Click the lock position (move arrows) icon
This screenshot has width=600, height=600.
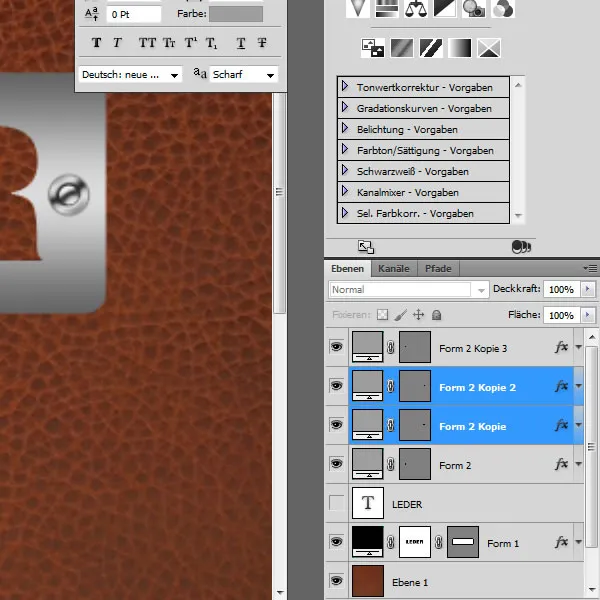(x=419, y=314)
